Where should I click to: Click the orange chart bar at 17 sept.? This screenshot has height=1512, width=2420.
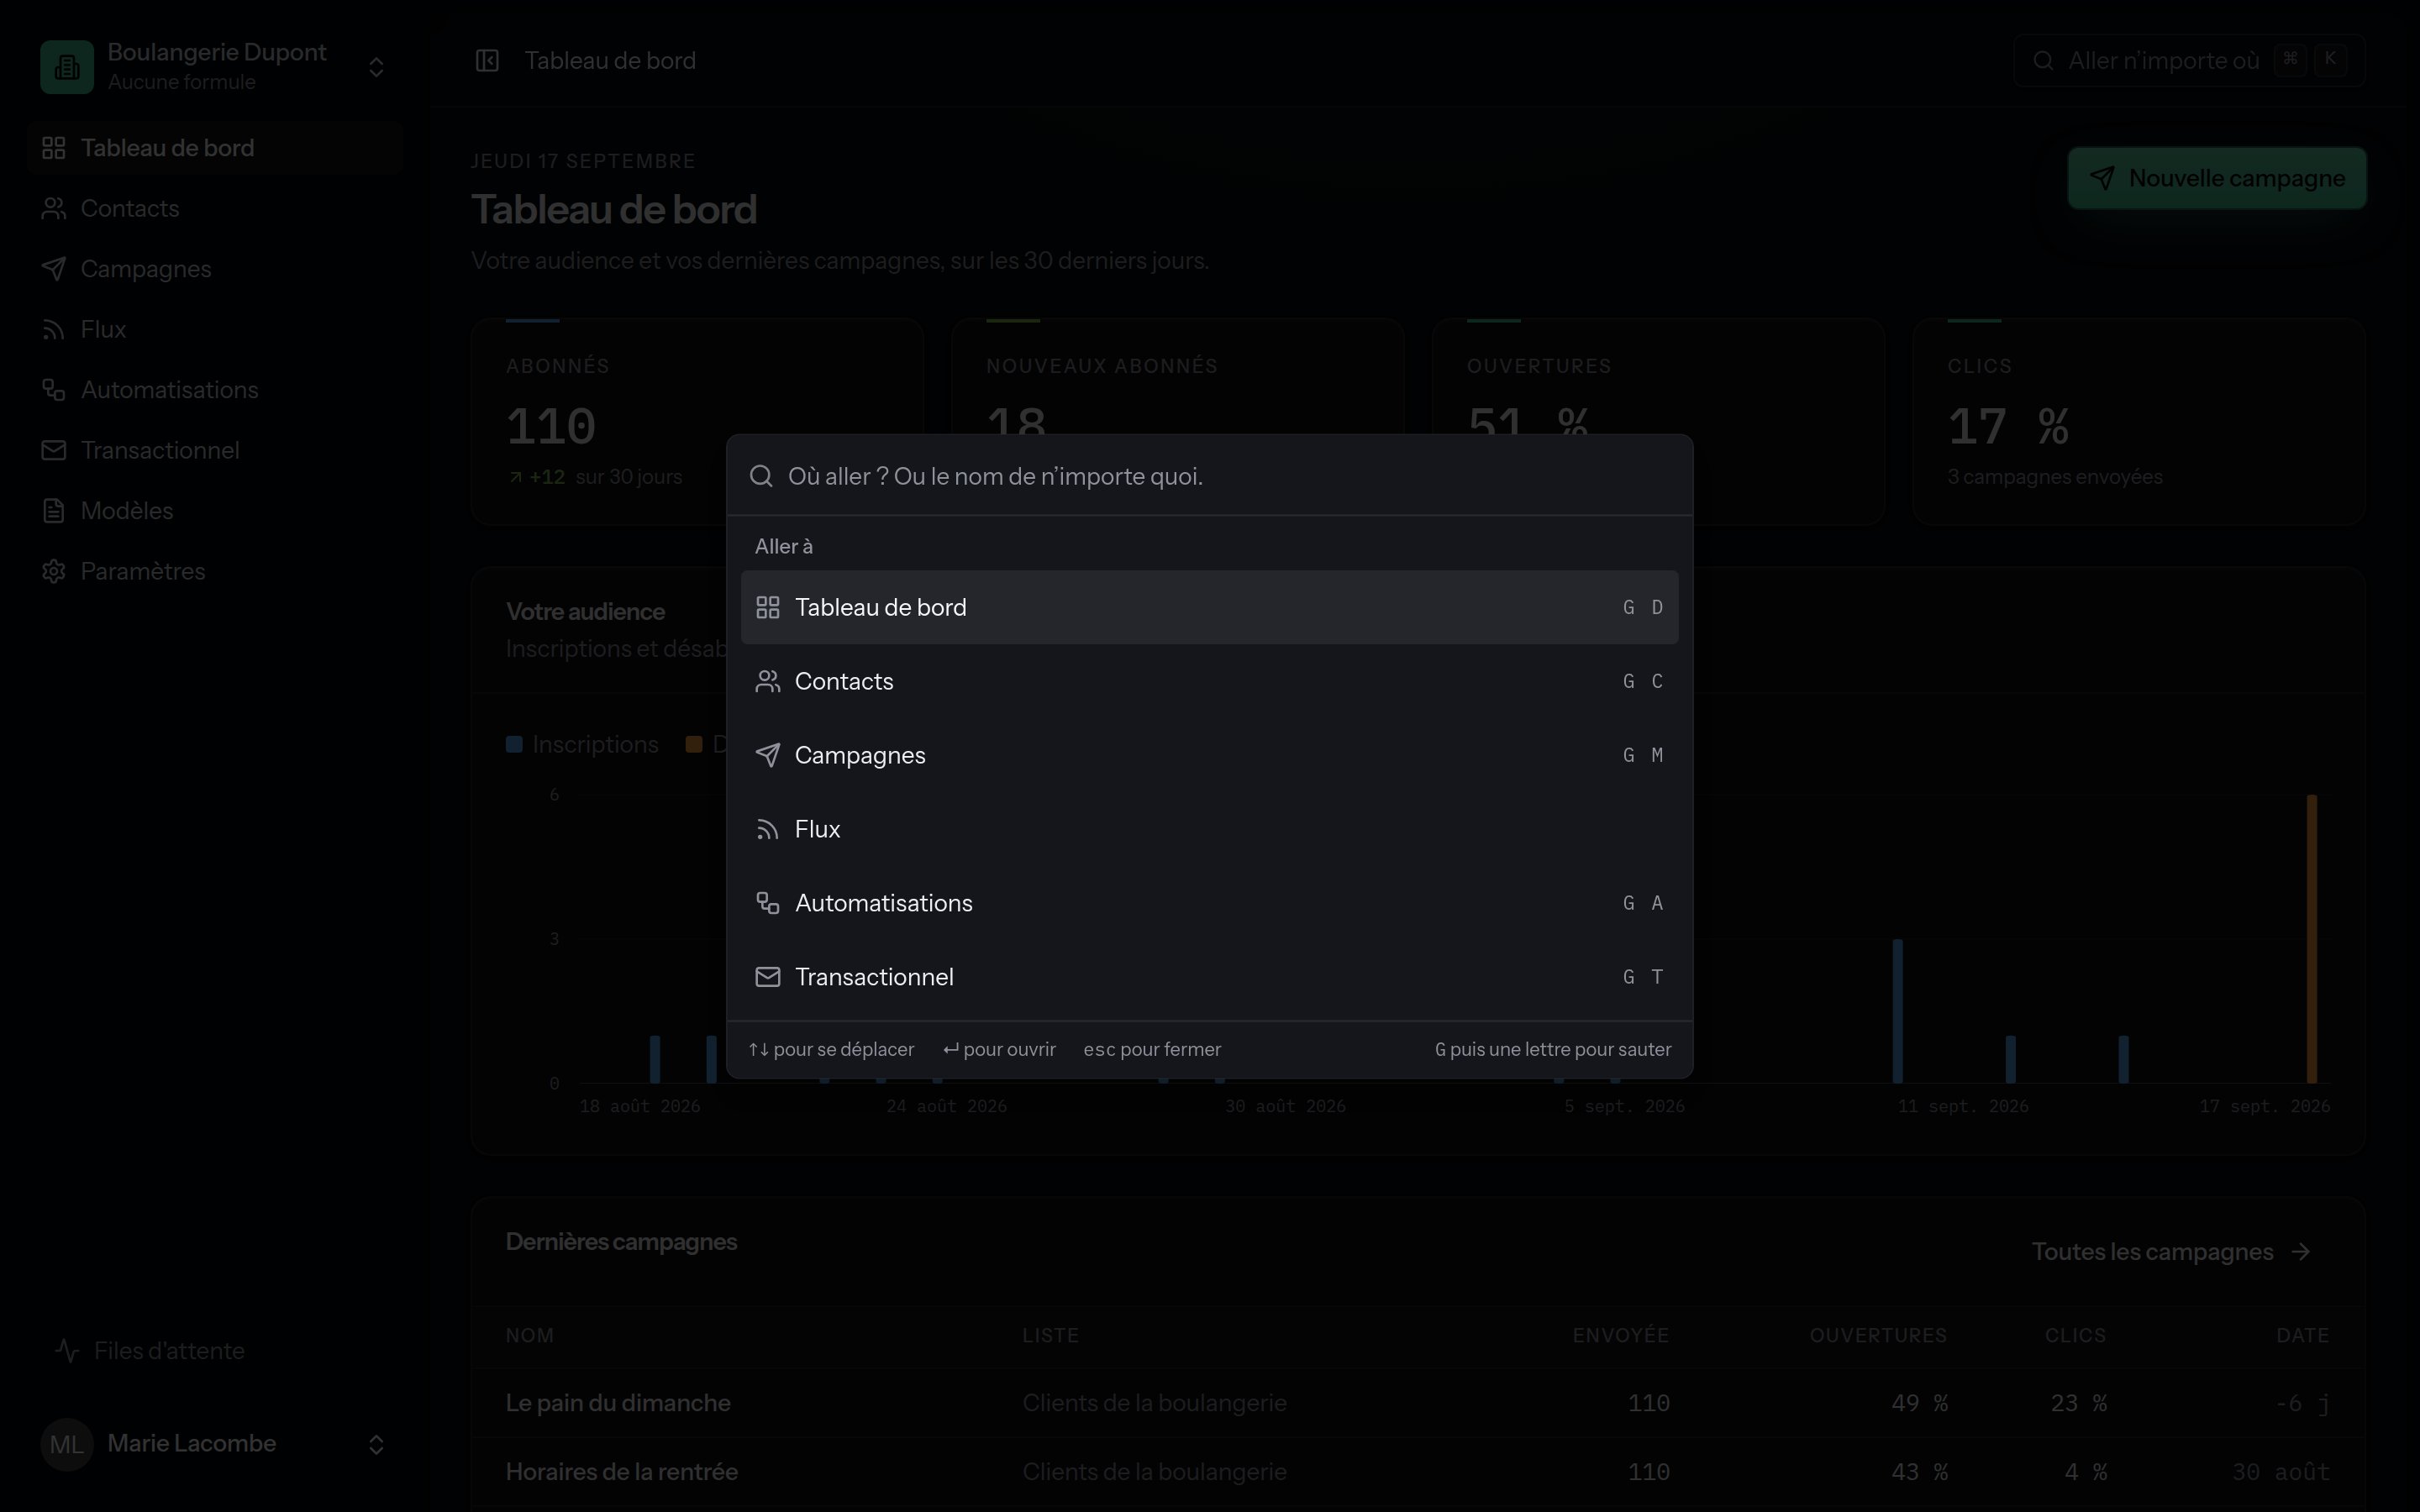point(2311,938)
